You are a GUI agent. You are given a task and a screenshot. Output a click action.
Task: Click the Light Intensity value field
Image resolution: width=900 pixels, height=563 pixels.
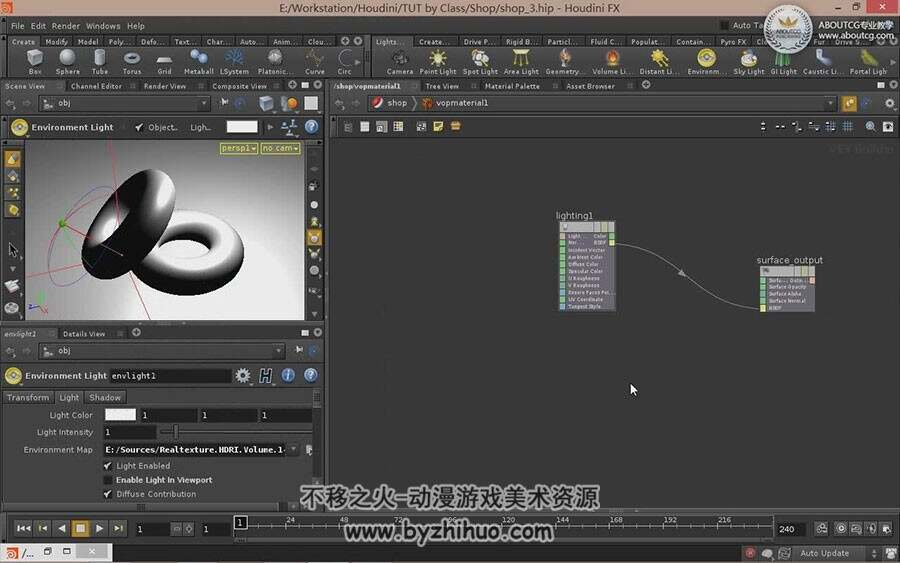130,432
